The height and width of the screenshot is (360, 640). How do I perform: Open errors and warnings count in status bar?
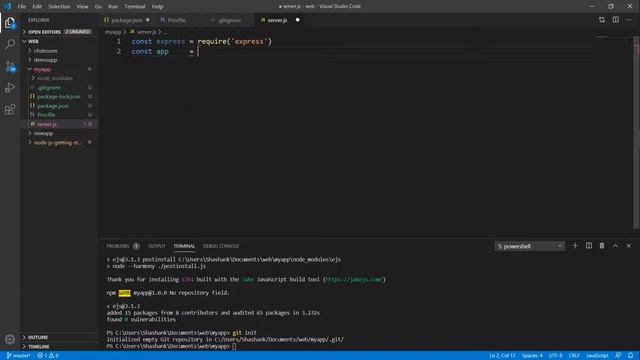[x=48, y=356]
